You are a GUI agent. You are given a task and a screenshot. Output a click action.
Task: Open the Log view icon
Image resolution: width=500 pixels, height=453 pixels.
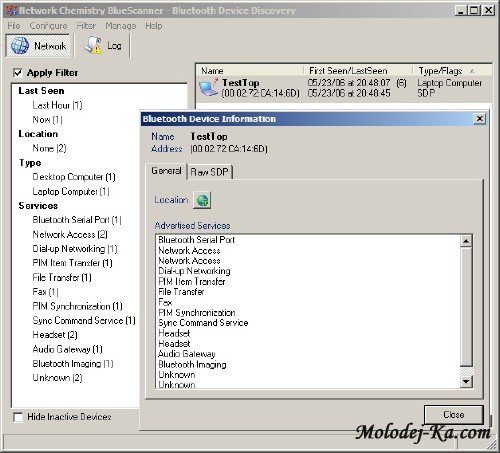click(93, 46)
